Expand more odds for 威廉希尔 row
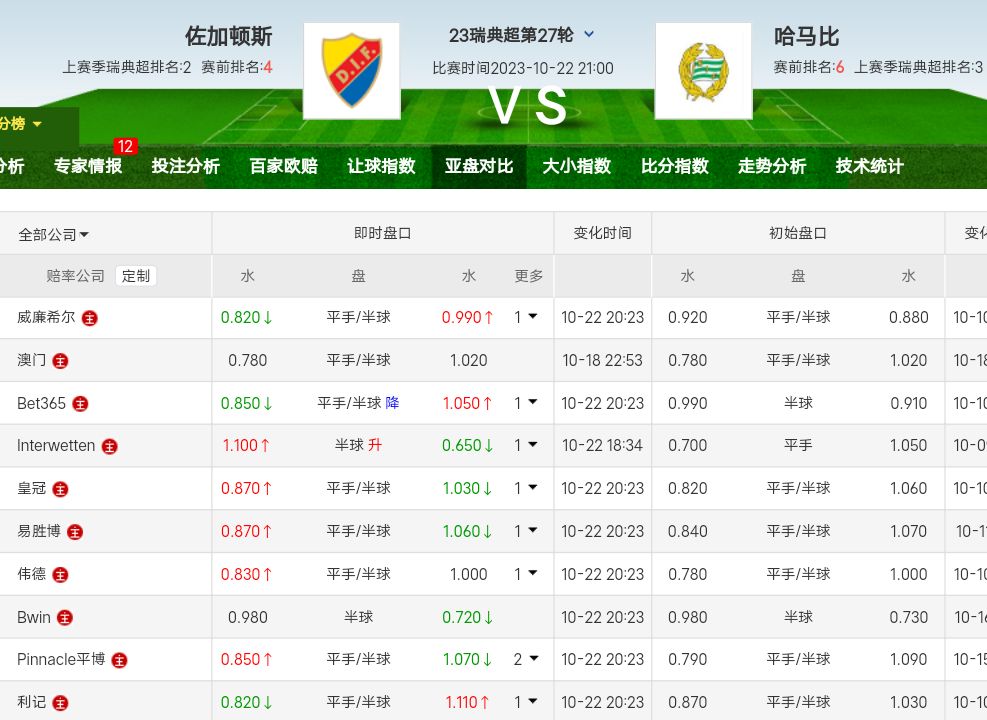987x720 pixels. (527, 317)
